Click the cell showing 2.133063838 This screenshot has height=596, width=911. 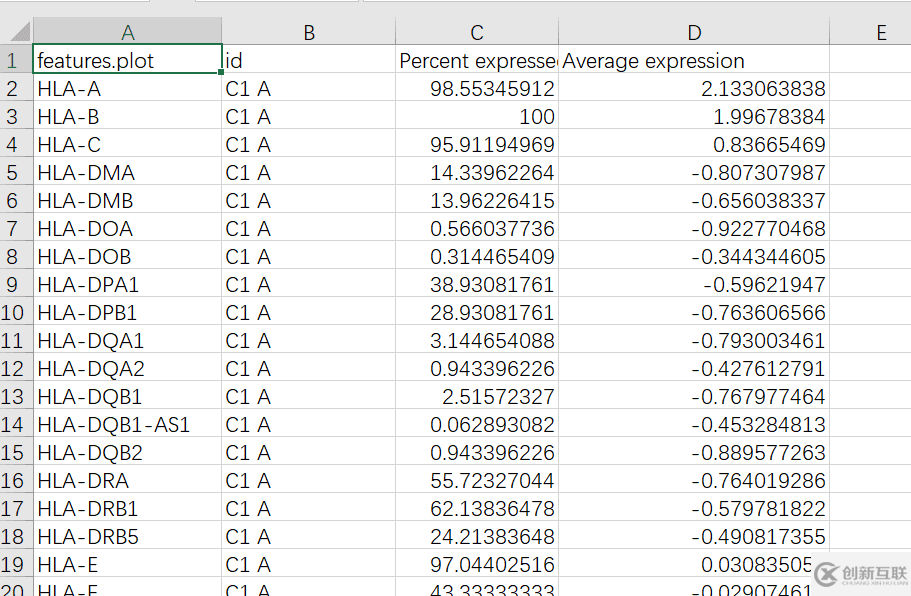[x=694, y=89]
